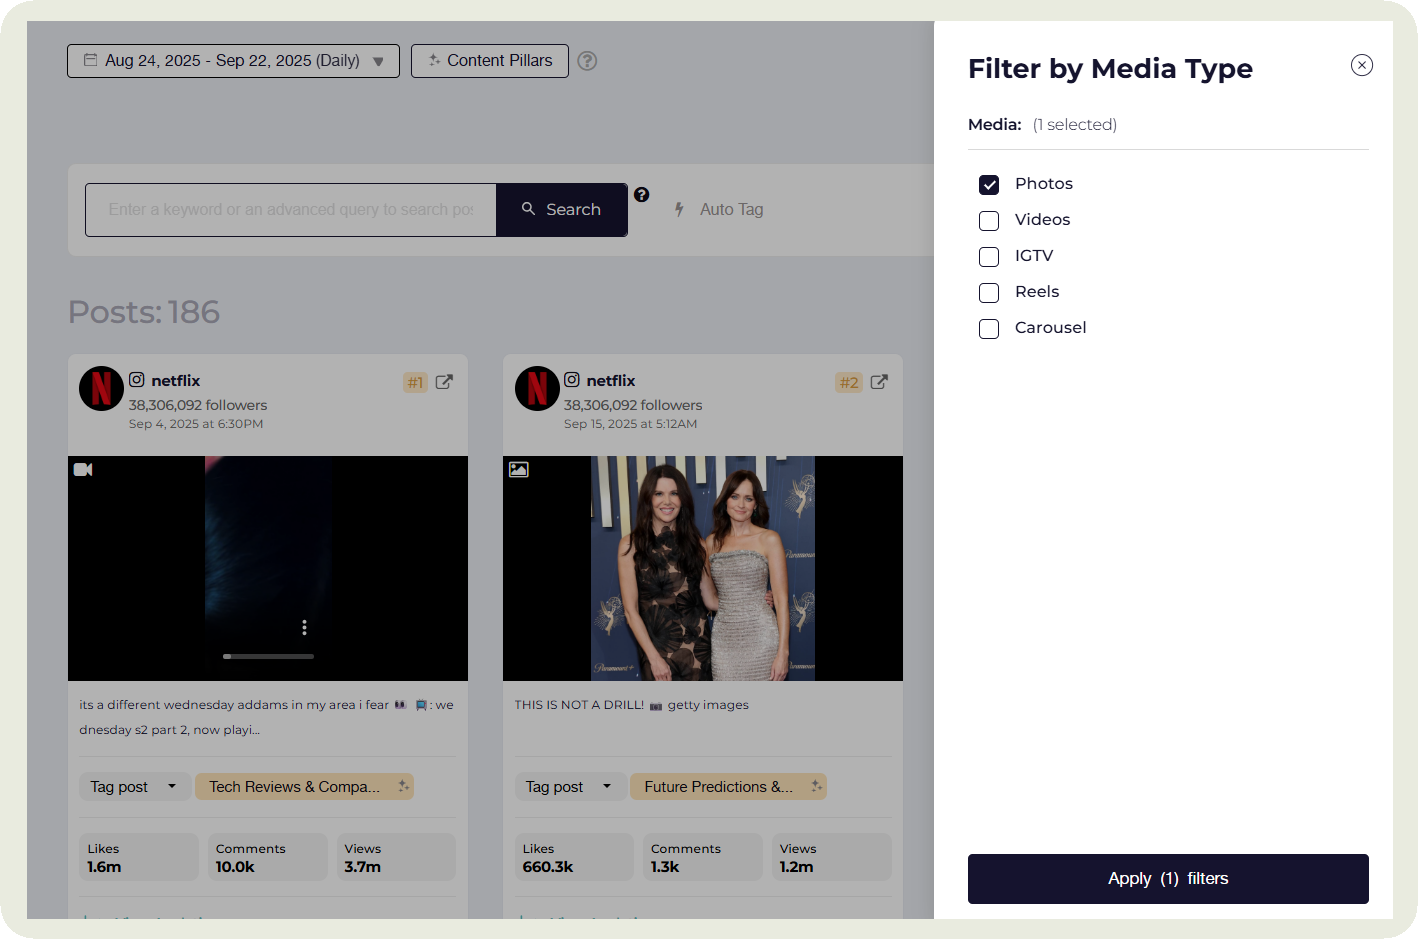The image size is (1418, 939).
Task: Click the calendar icon in the date range selector
Action: click(88, 60)
